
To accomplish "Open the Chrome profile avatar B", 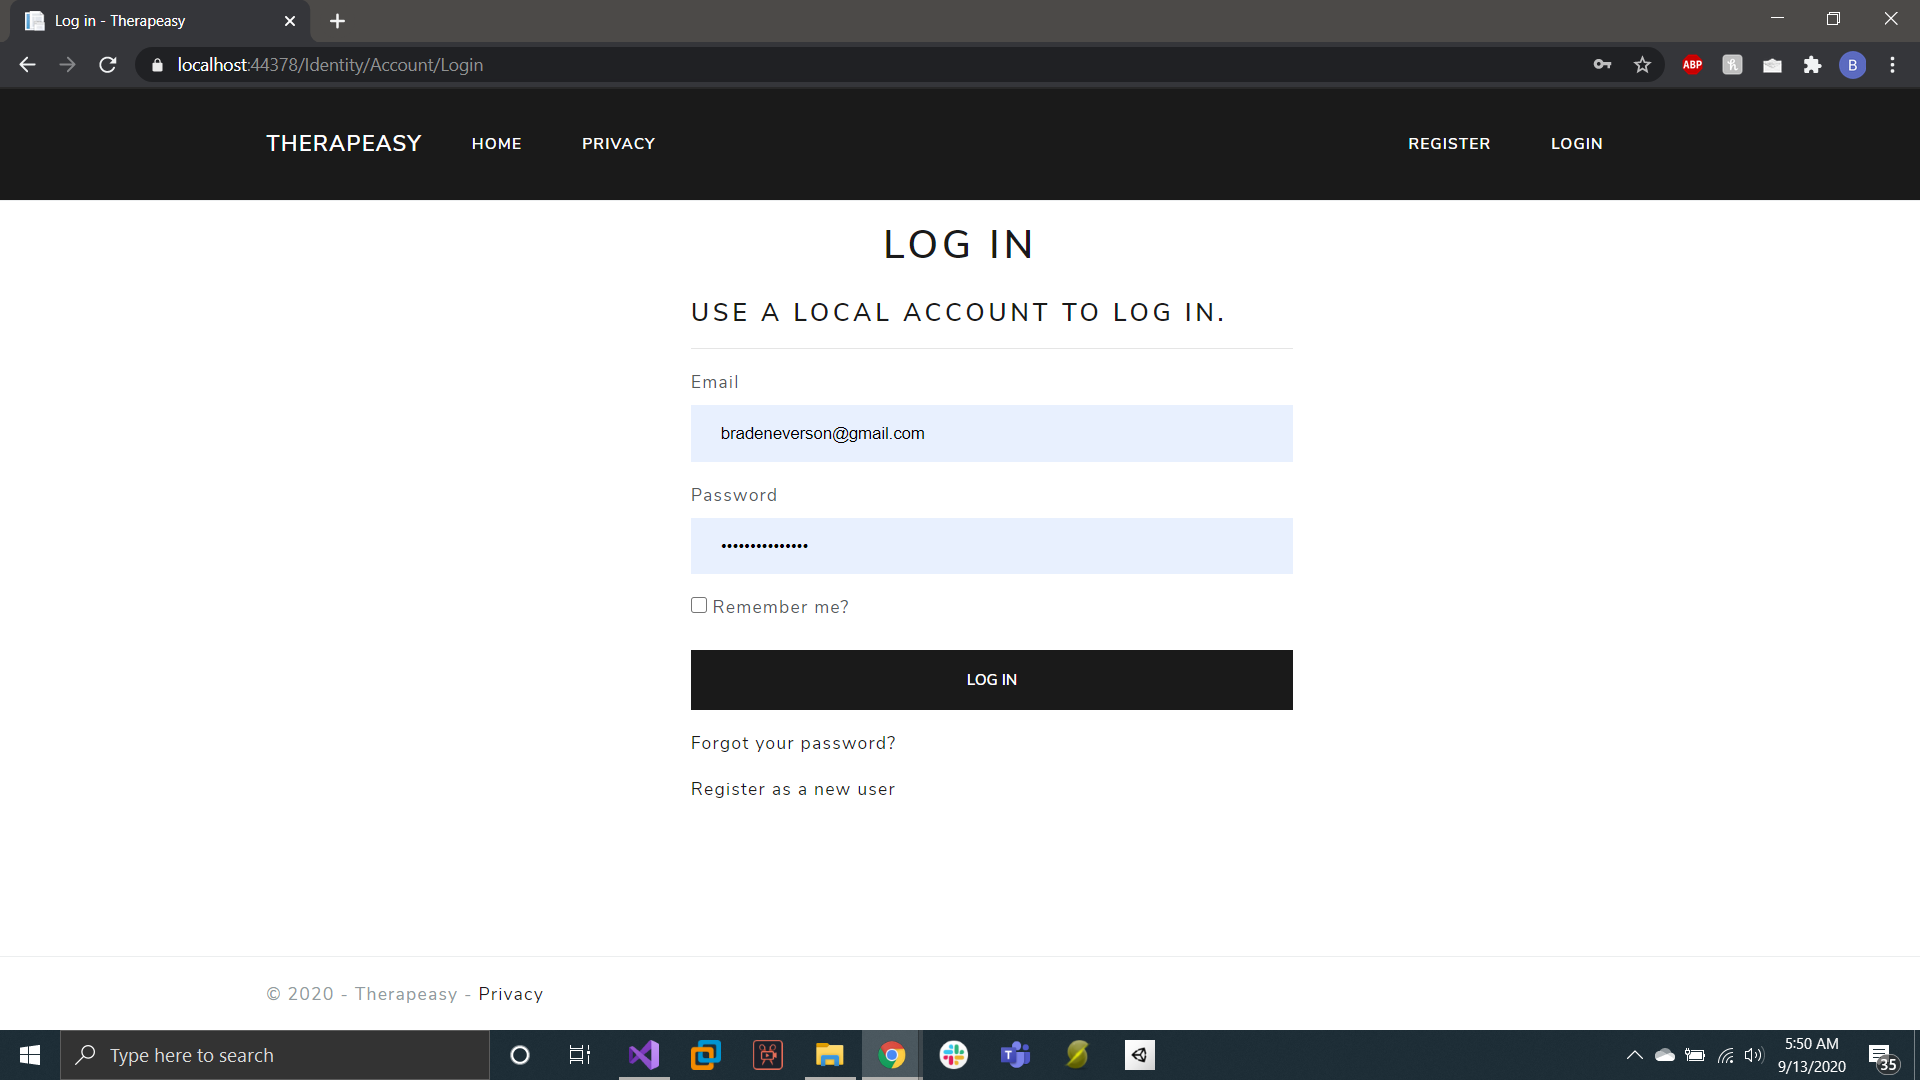I will click(1852, 65).
